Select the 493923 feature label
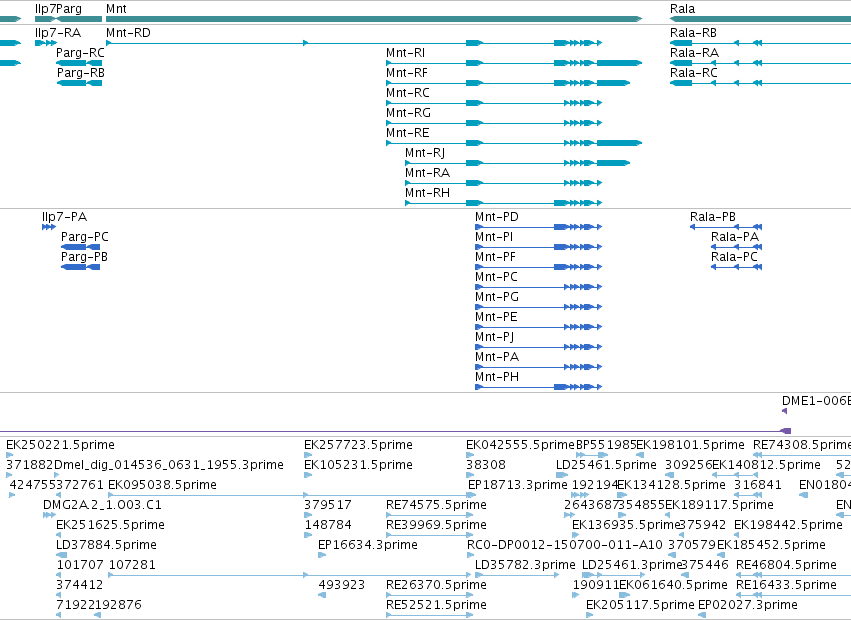The height and width of the screenshot is (620, 851). (342, 585)
